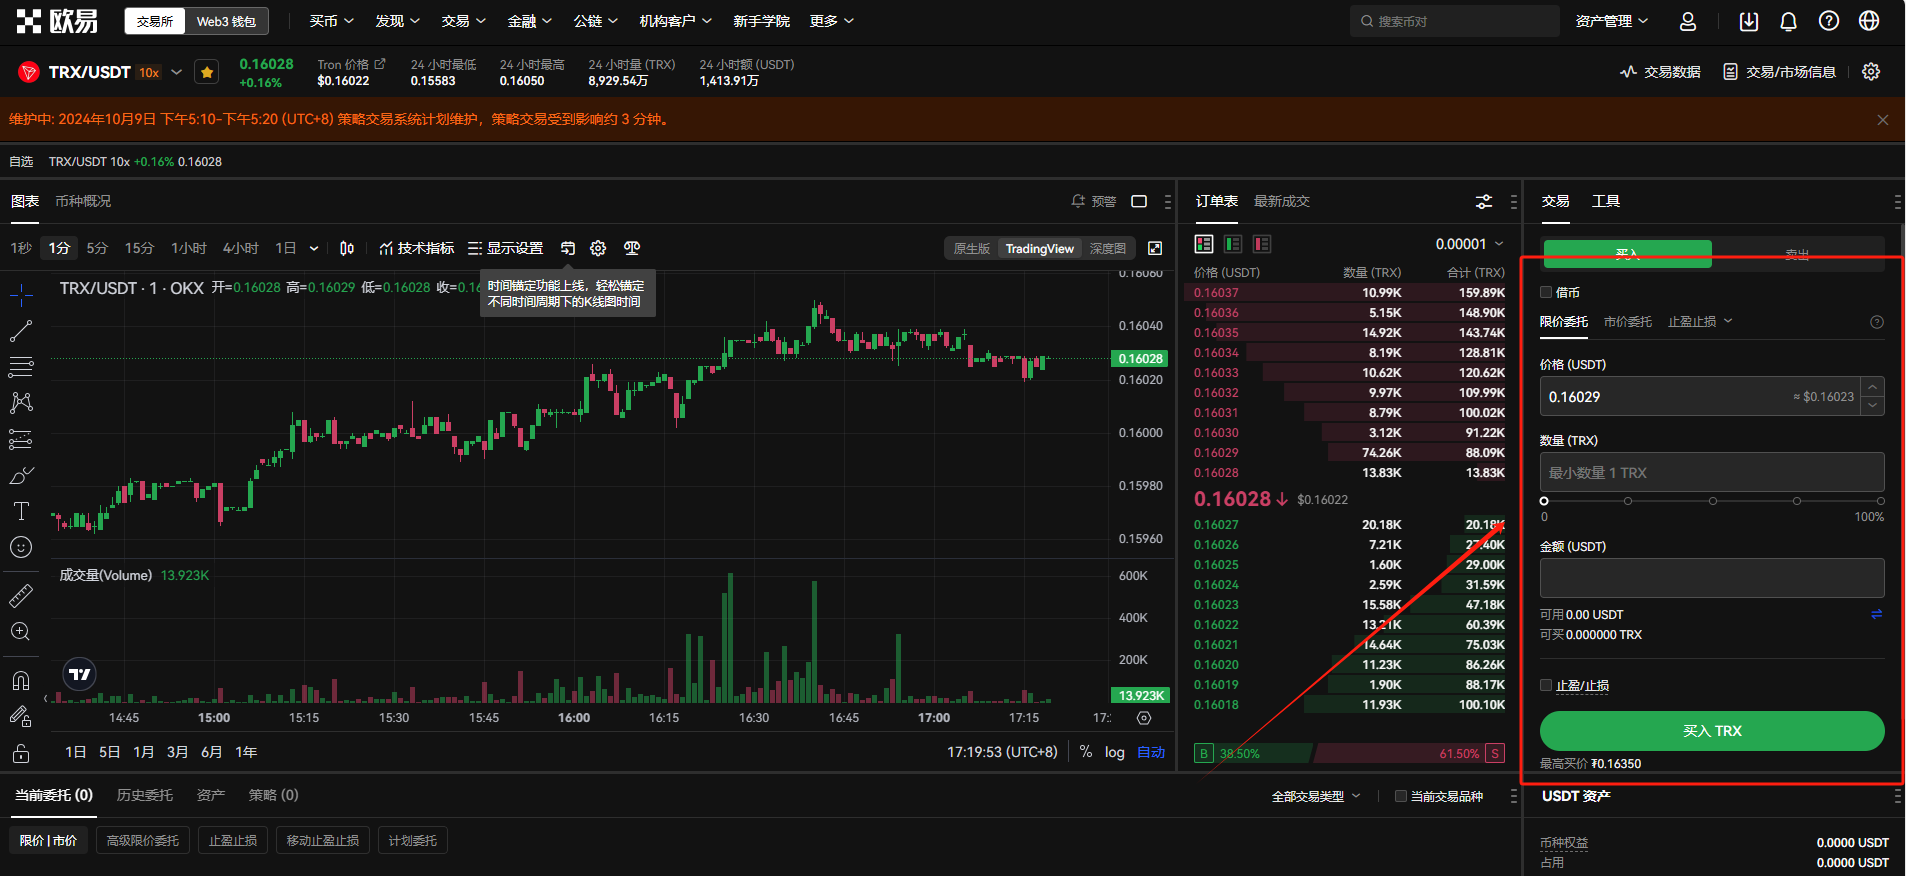The image size is (1906, 876).
Task: Open 资产管理 dropdown
Action: pyautogui.click(x=1612, y=21)
